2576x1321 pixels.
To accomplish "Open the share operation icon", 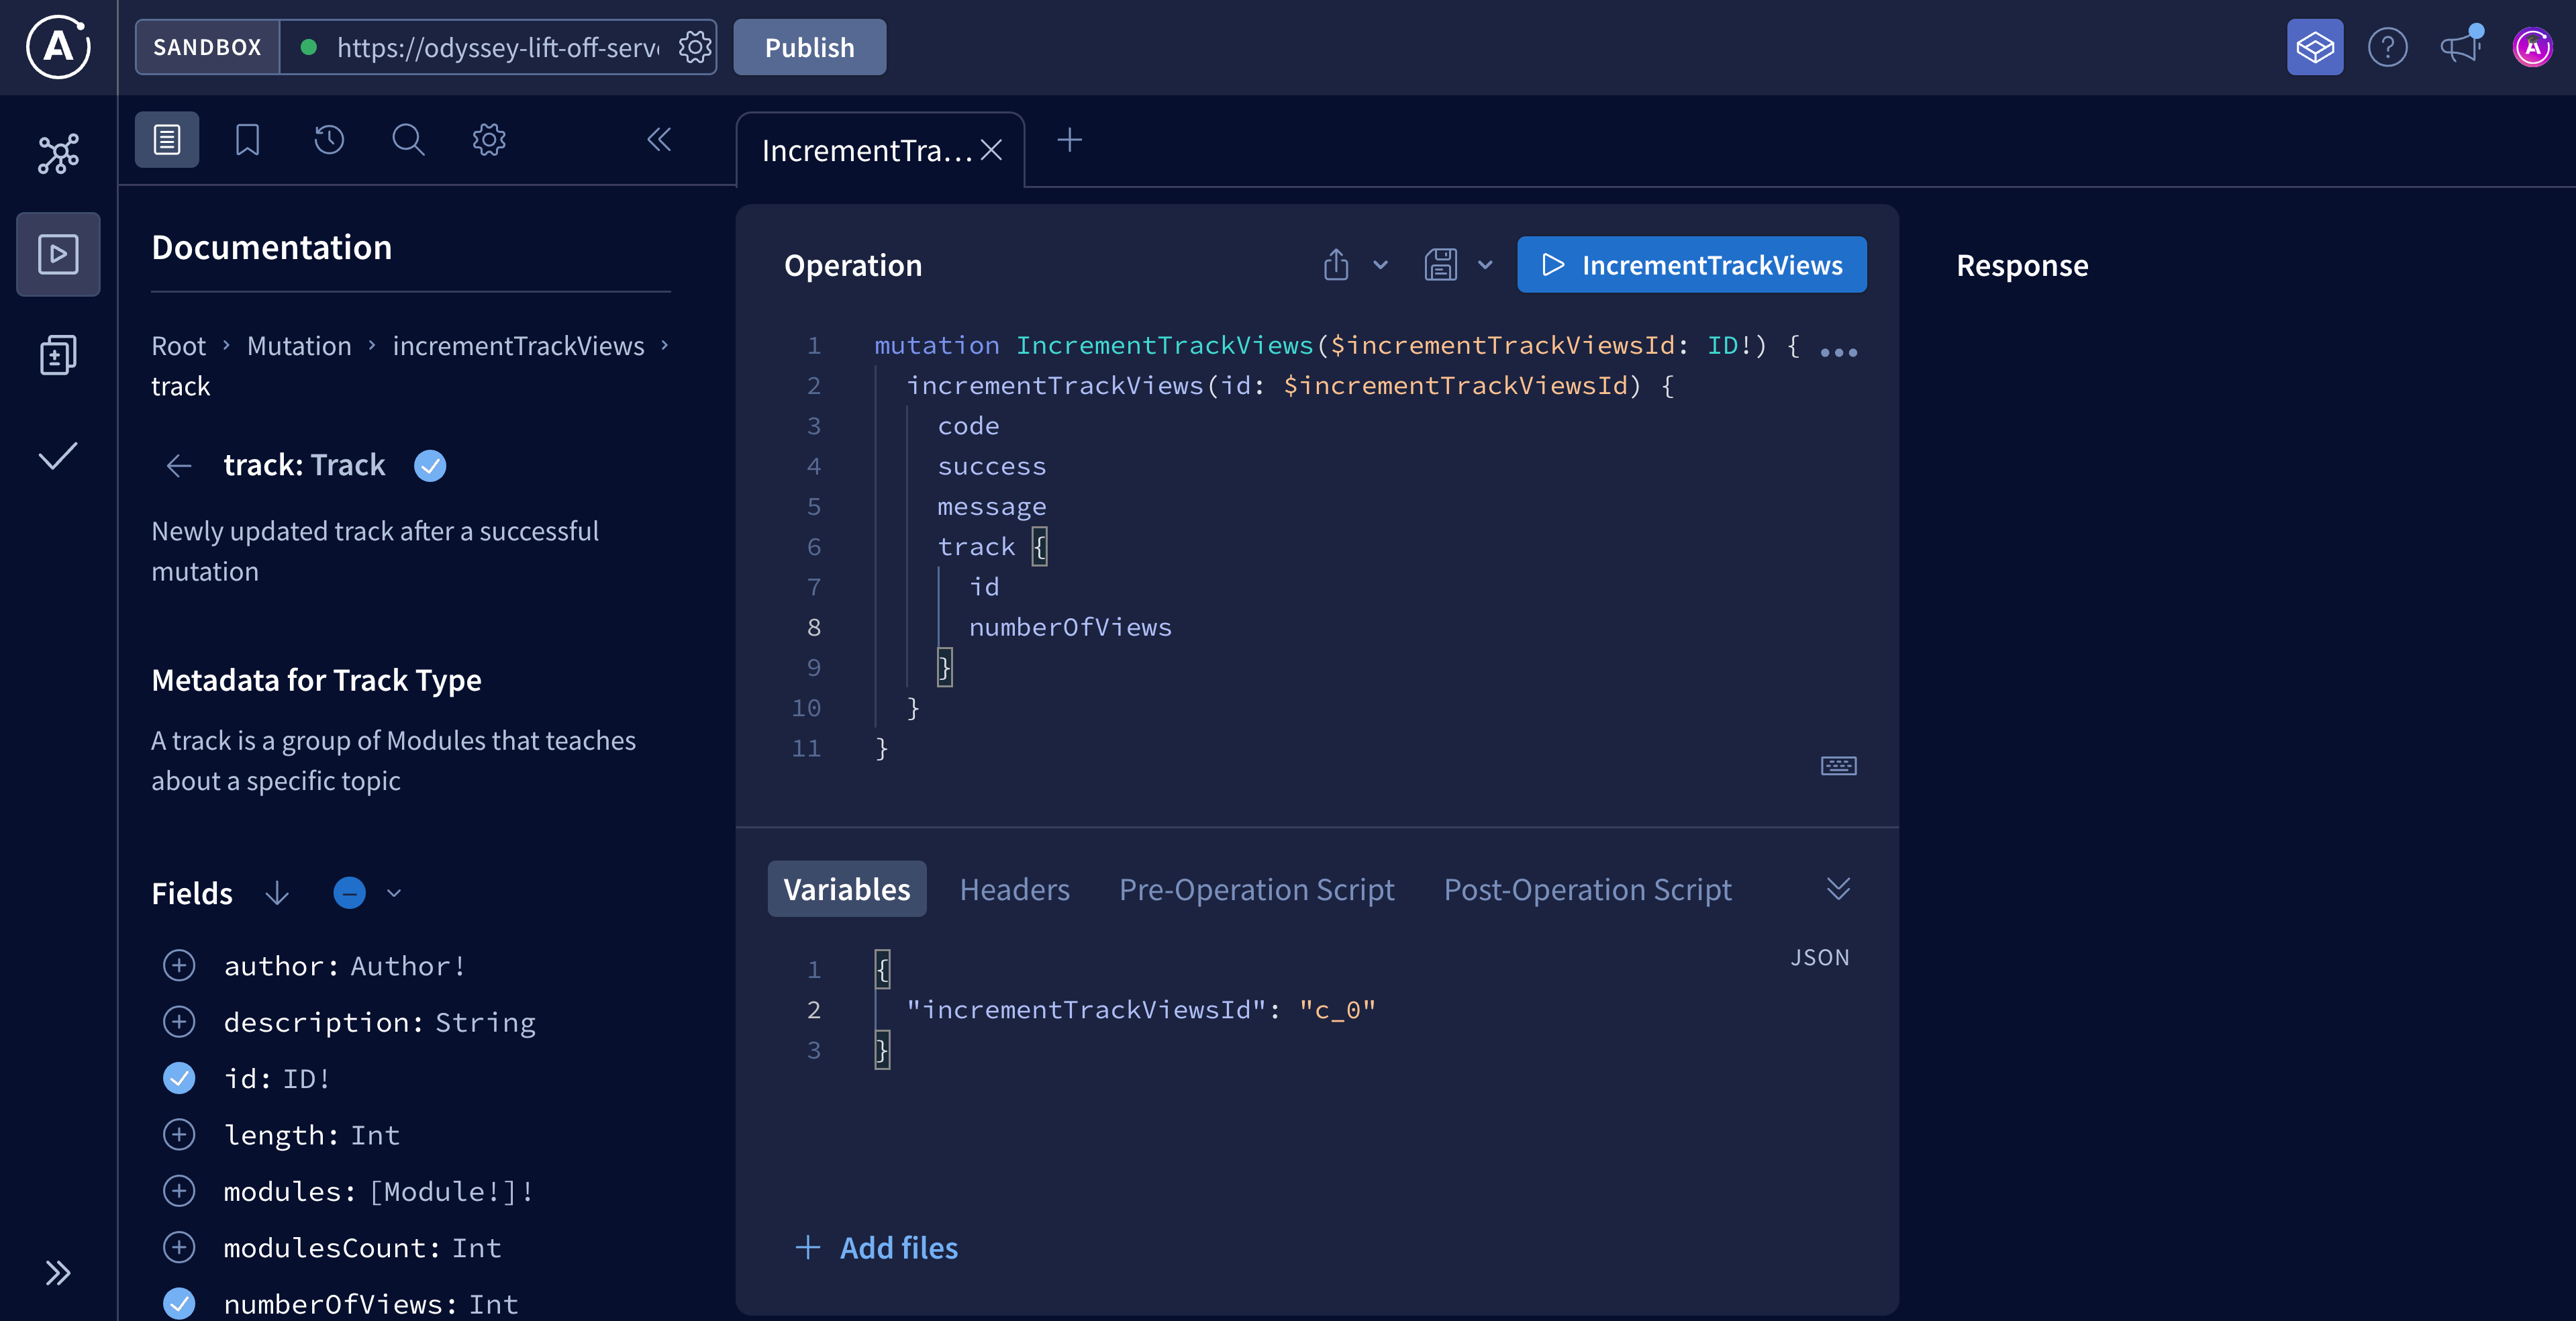I will point(1336,264).
